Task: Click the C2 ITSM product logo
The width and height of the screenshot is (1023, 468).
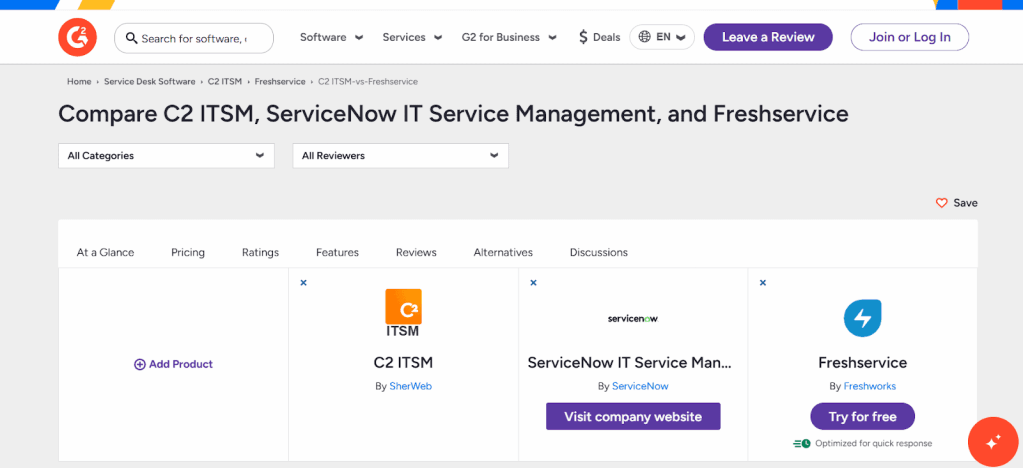Action: point(403,313)
